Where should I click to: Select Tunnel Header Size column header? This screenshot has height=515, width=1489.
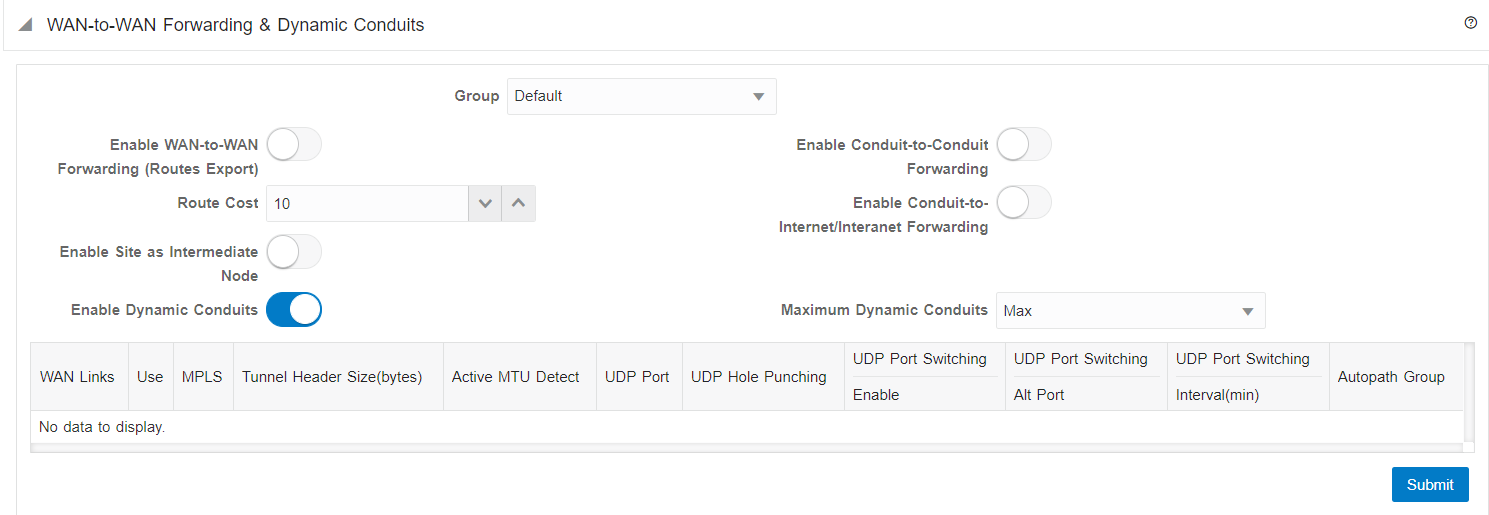332,377
